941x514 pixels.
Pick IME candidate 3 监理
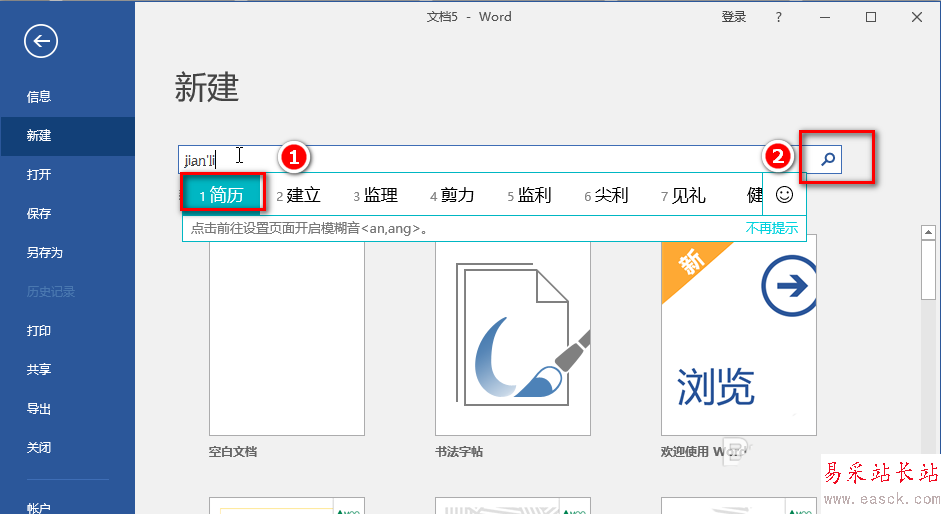(x=375, y=195)
